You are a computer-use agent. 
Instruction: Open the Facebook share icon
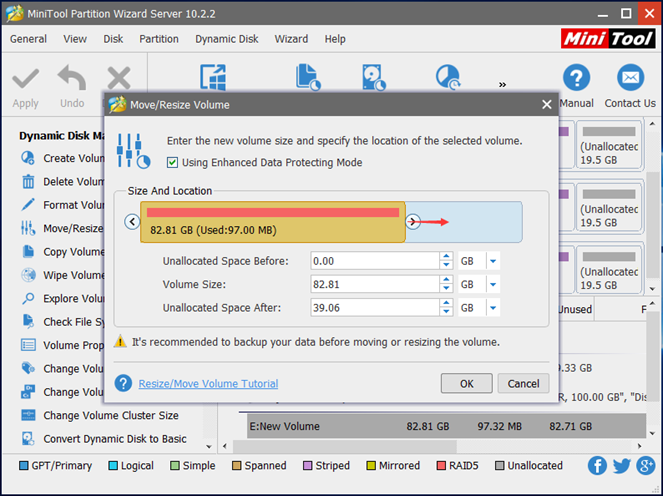pos(597,466)
